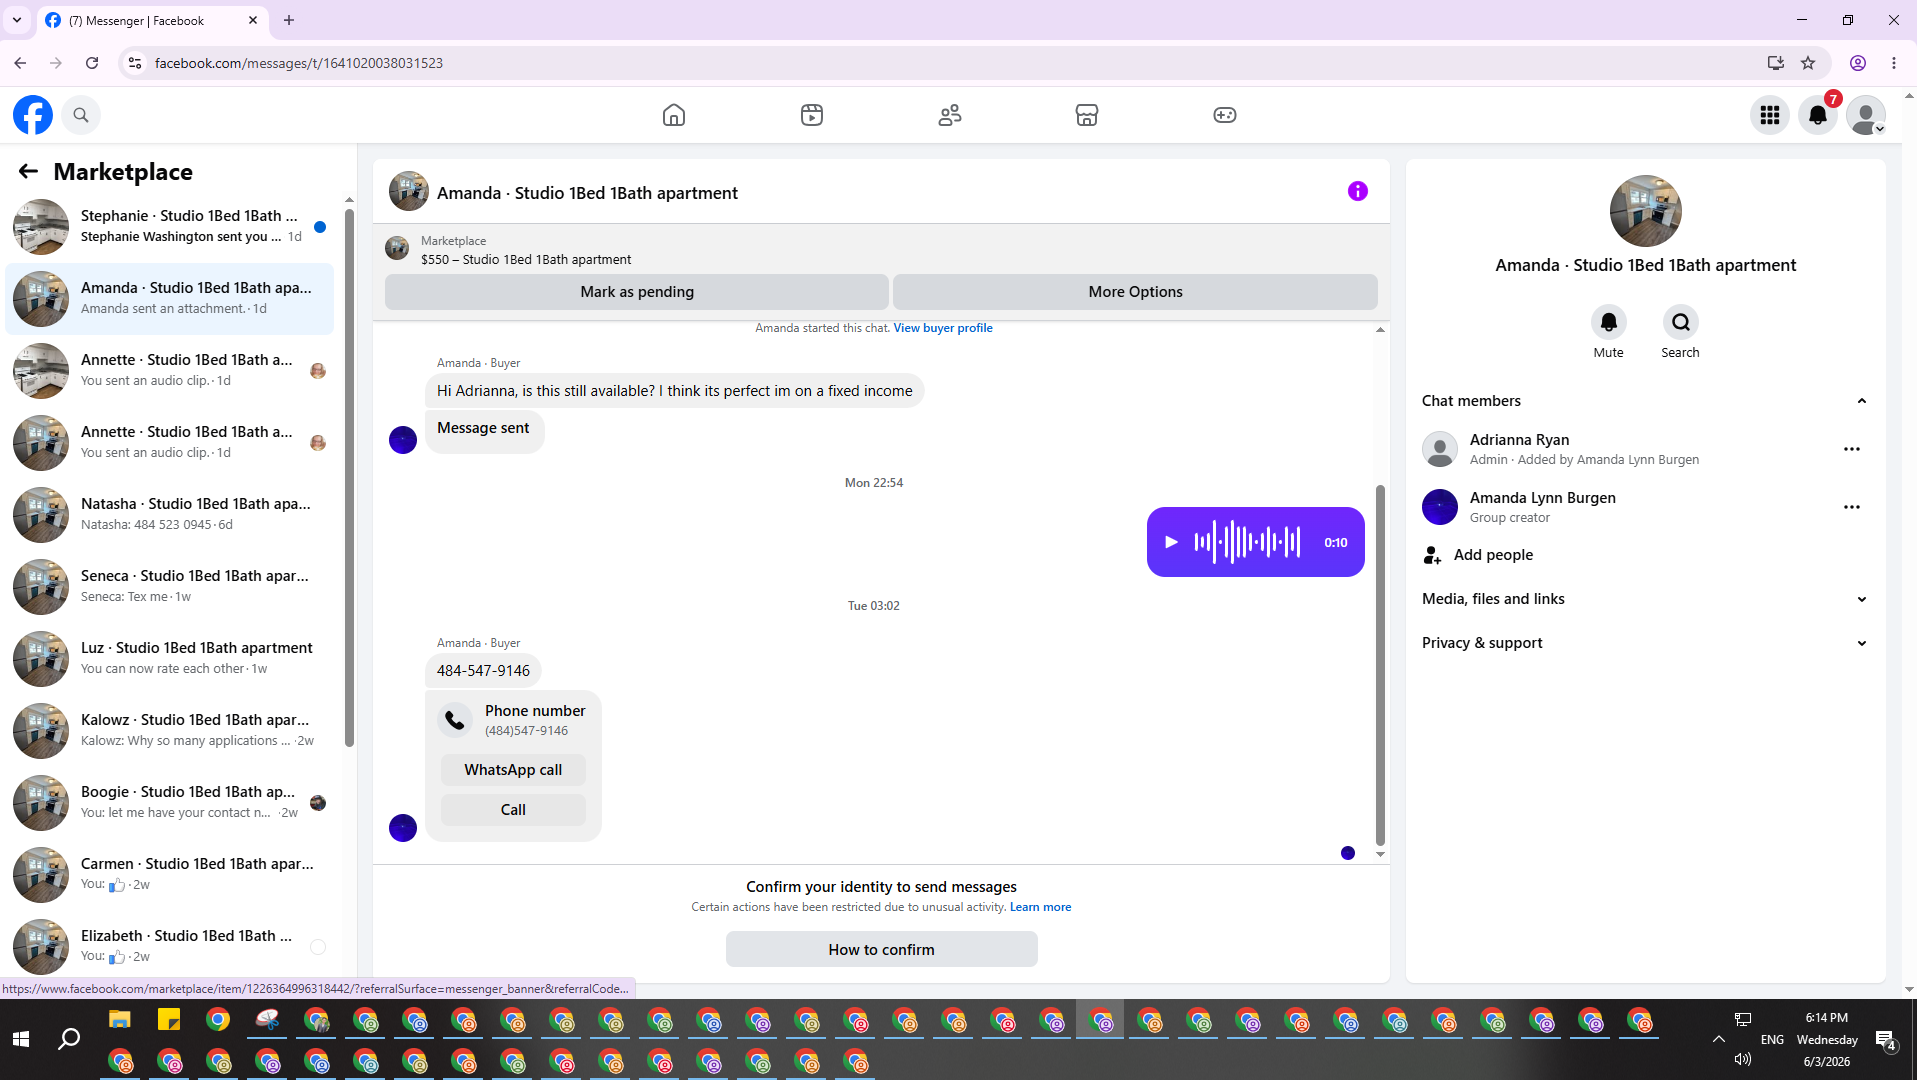Click the phone icon in Phone number card

coord(455,720)
